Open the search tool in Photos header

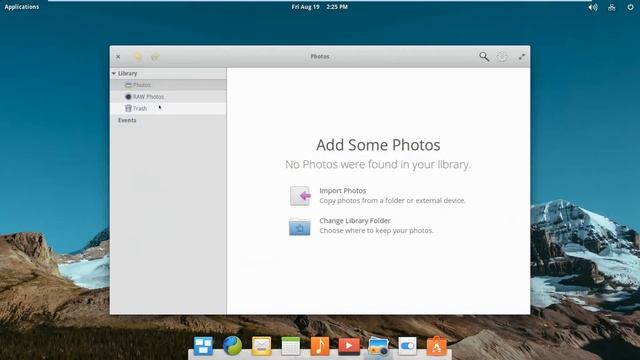tap(484, 57)
